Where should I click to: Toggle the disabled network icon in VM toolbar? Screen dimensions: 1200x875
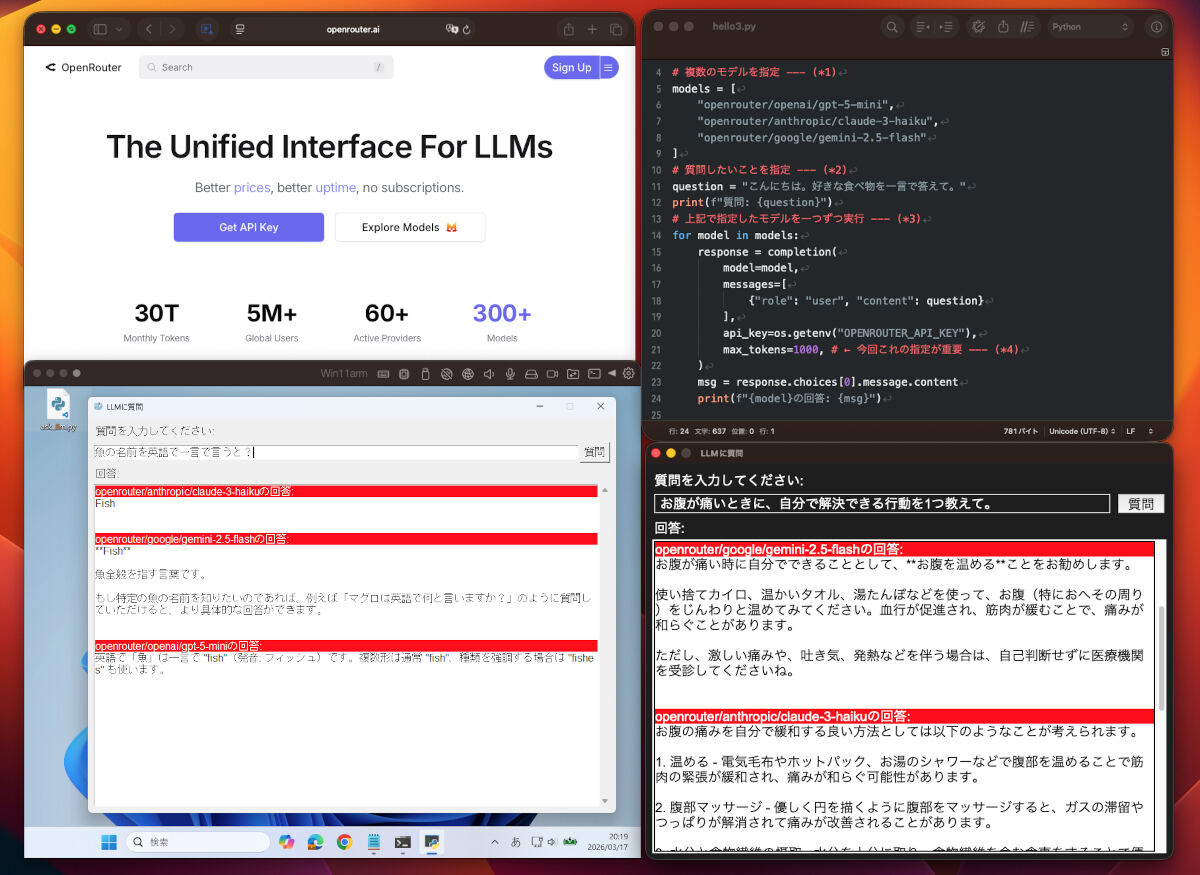click(x=446, y=372)
